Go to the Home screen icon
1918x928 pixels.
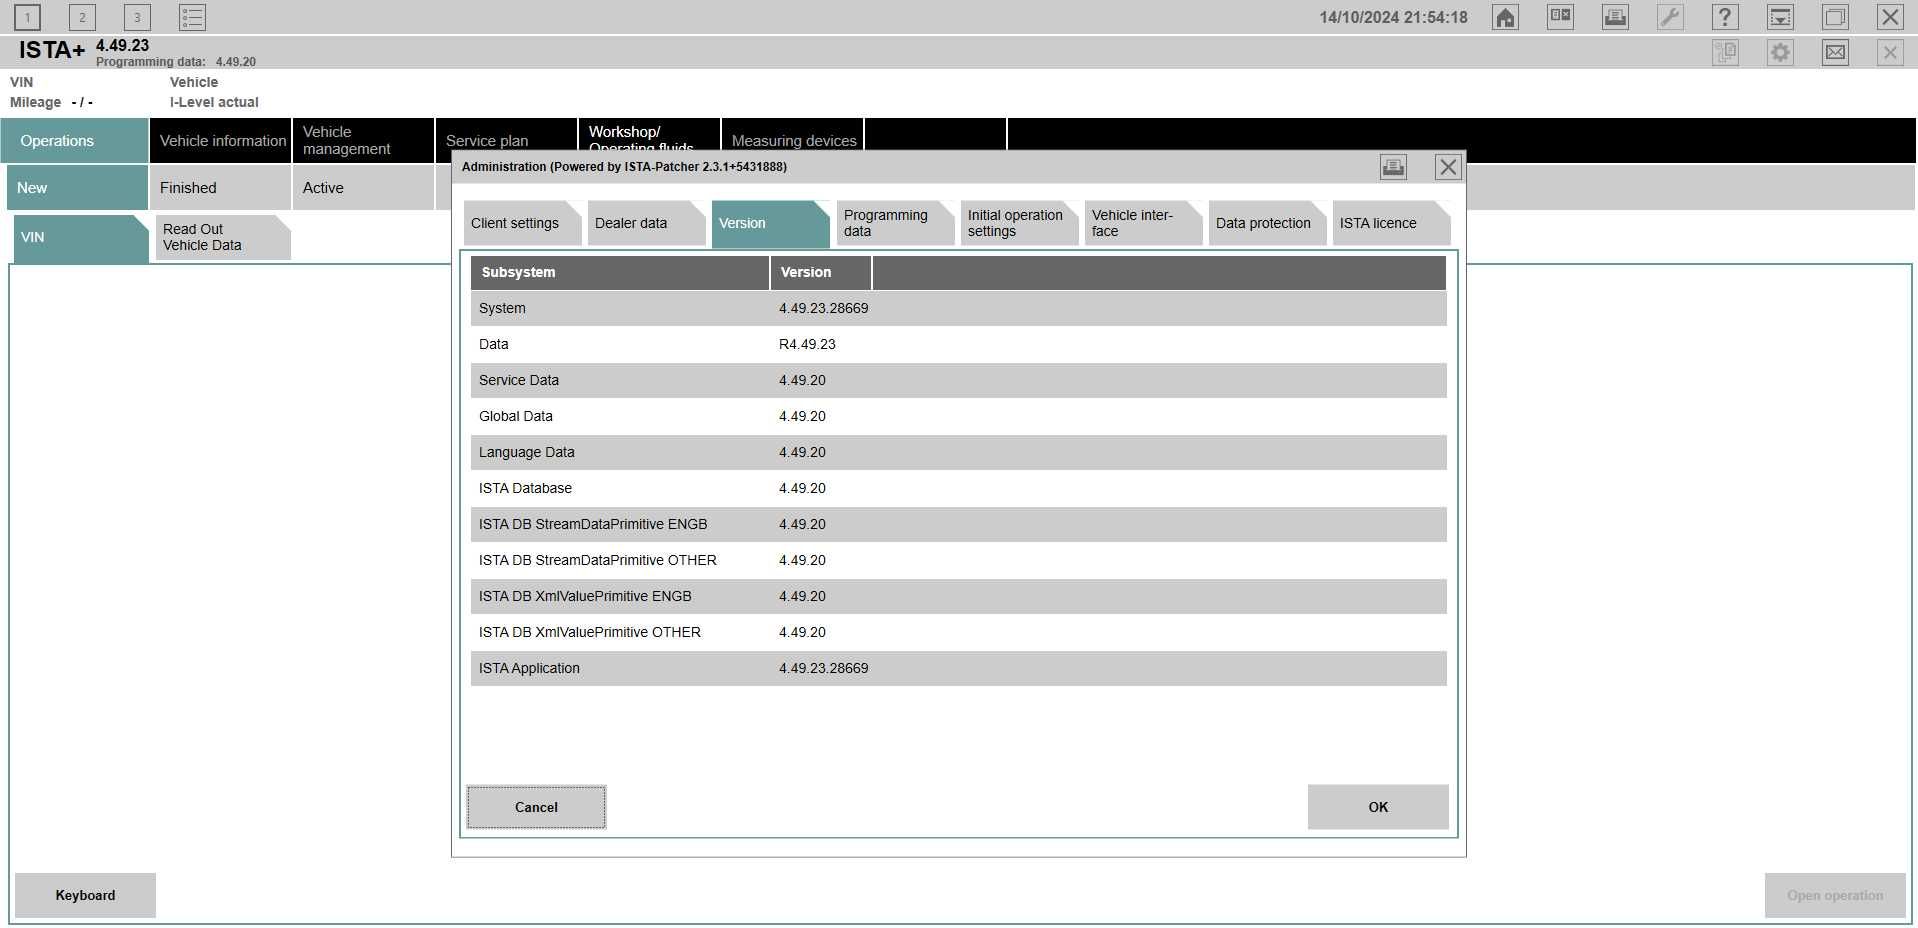(x=1505, y=17)
